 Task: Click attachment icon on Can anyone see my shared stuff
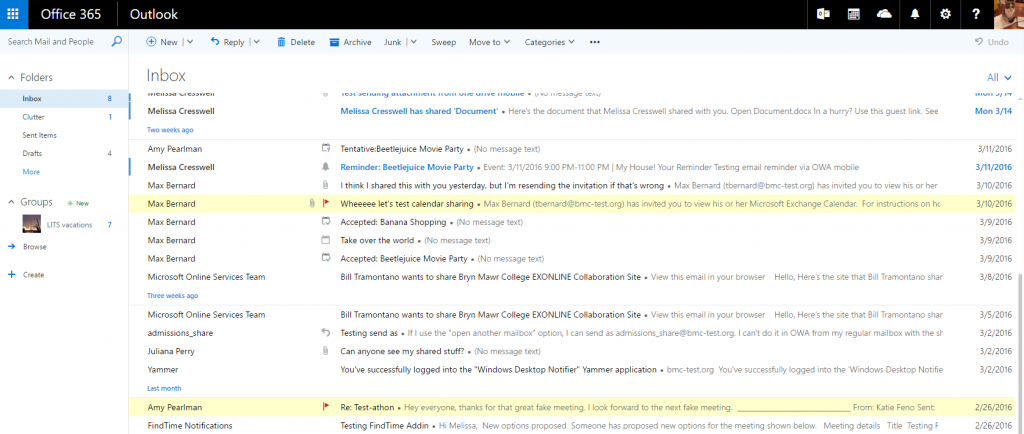point(325,351)
